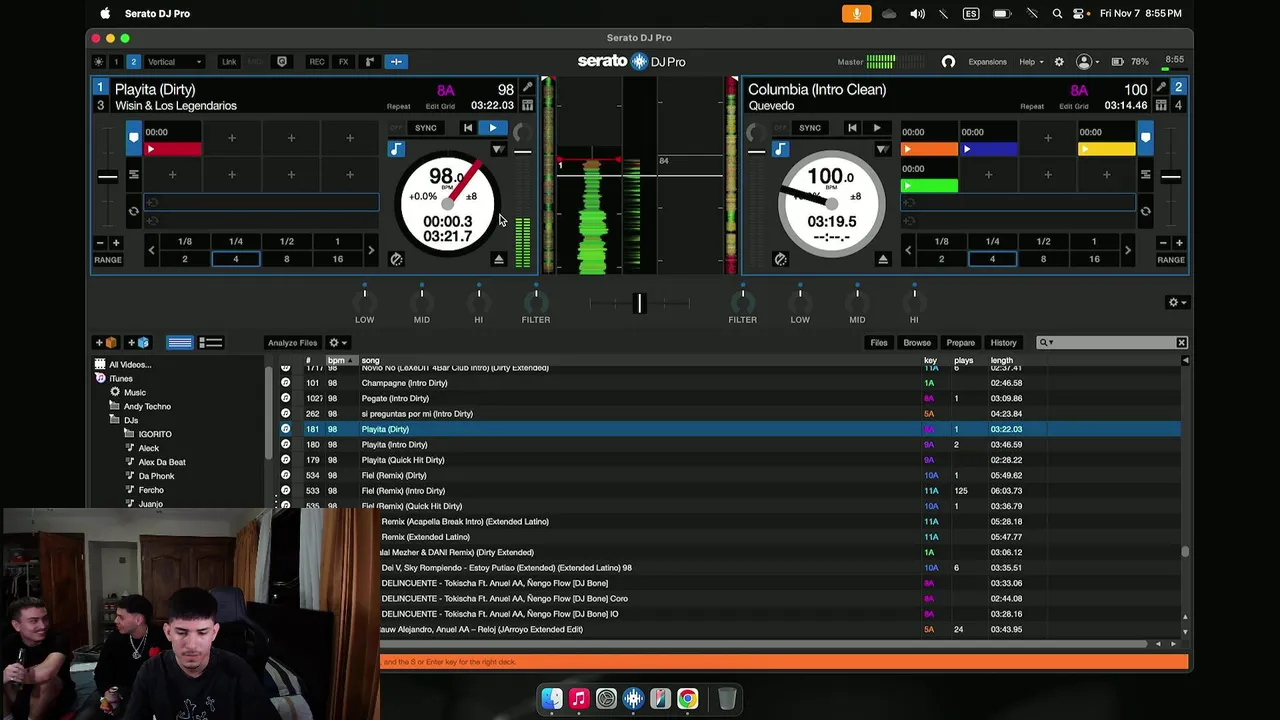
Task: Open the Browse panel tab
Action: (x=917, y=343)
